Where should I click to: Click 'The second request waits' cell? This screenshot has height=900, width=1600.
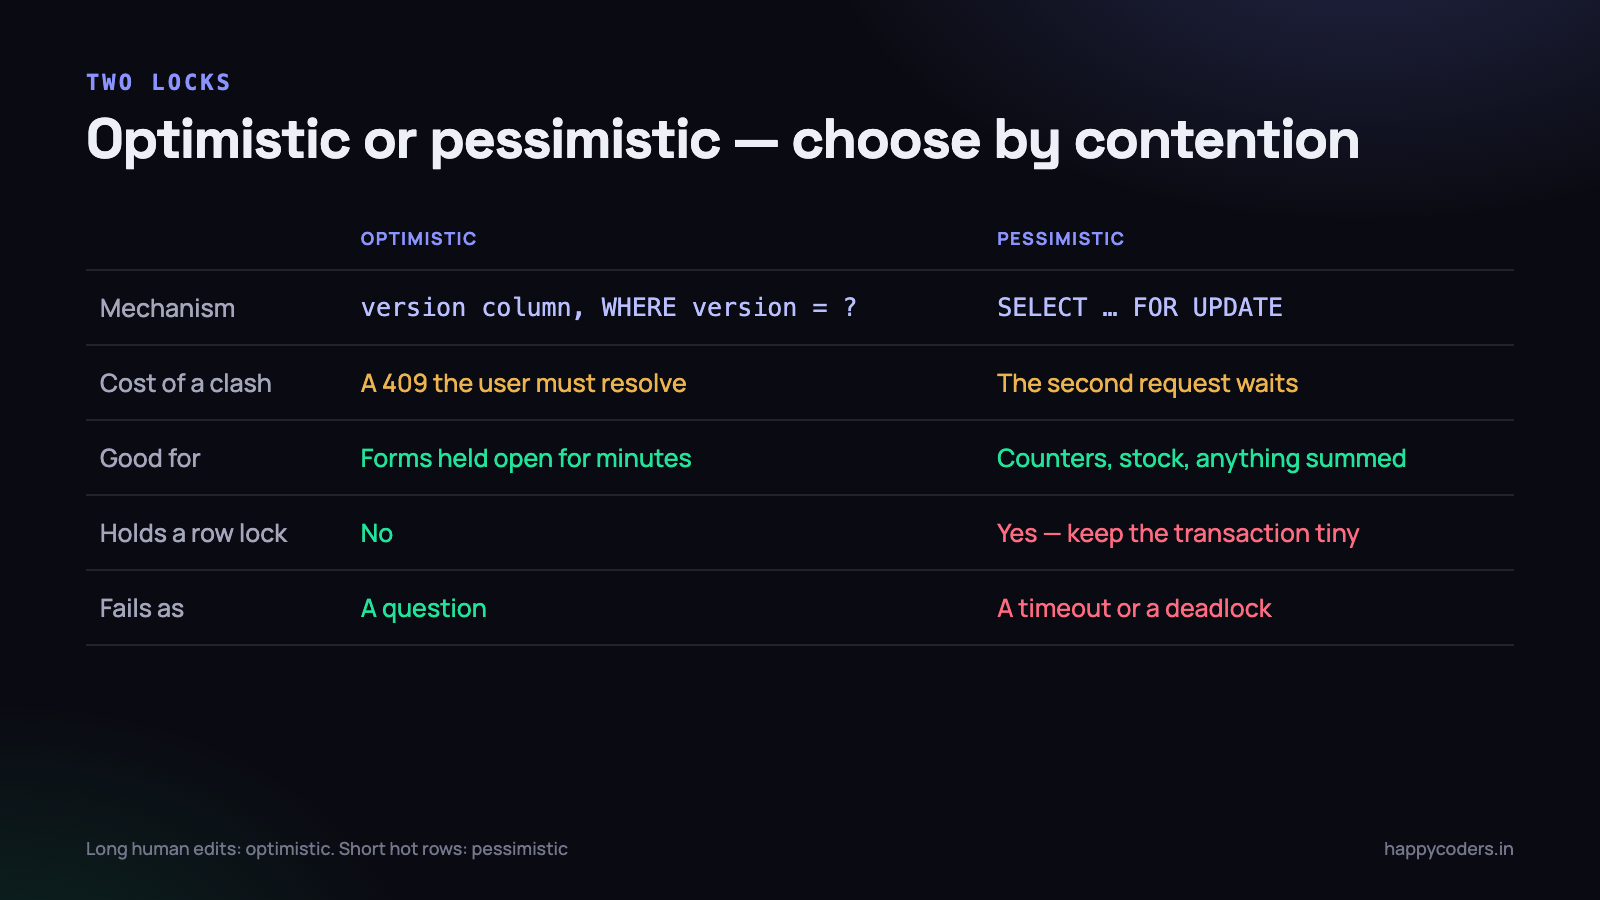coord(1147,383)
